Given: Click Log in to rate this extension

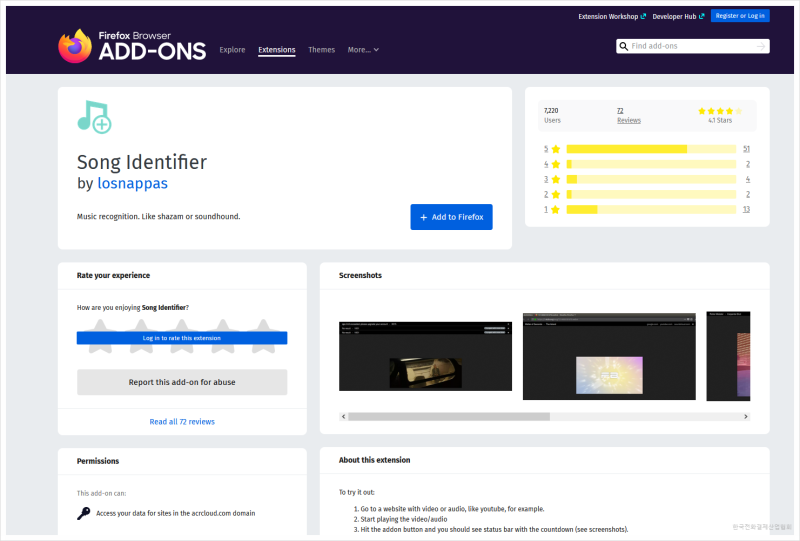Looking at the screenshot, I should 182,338.
